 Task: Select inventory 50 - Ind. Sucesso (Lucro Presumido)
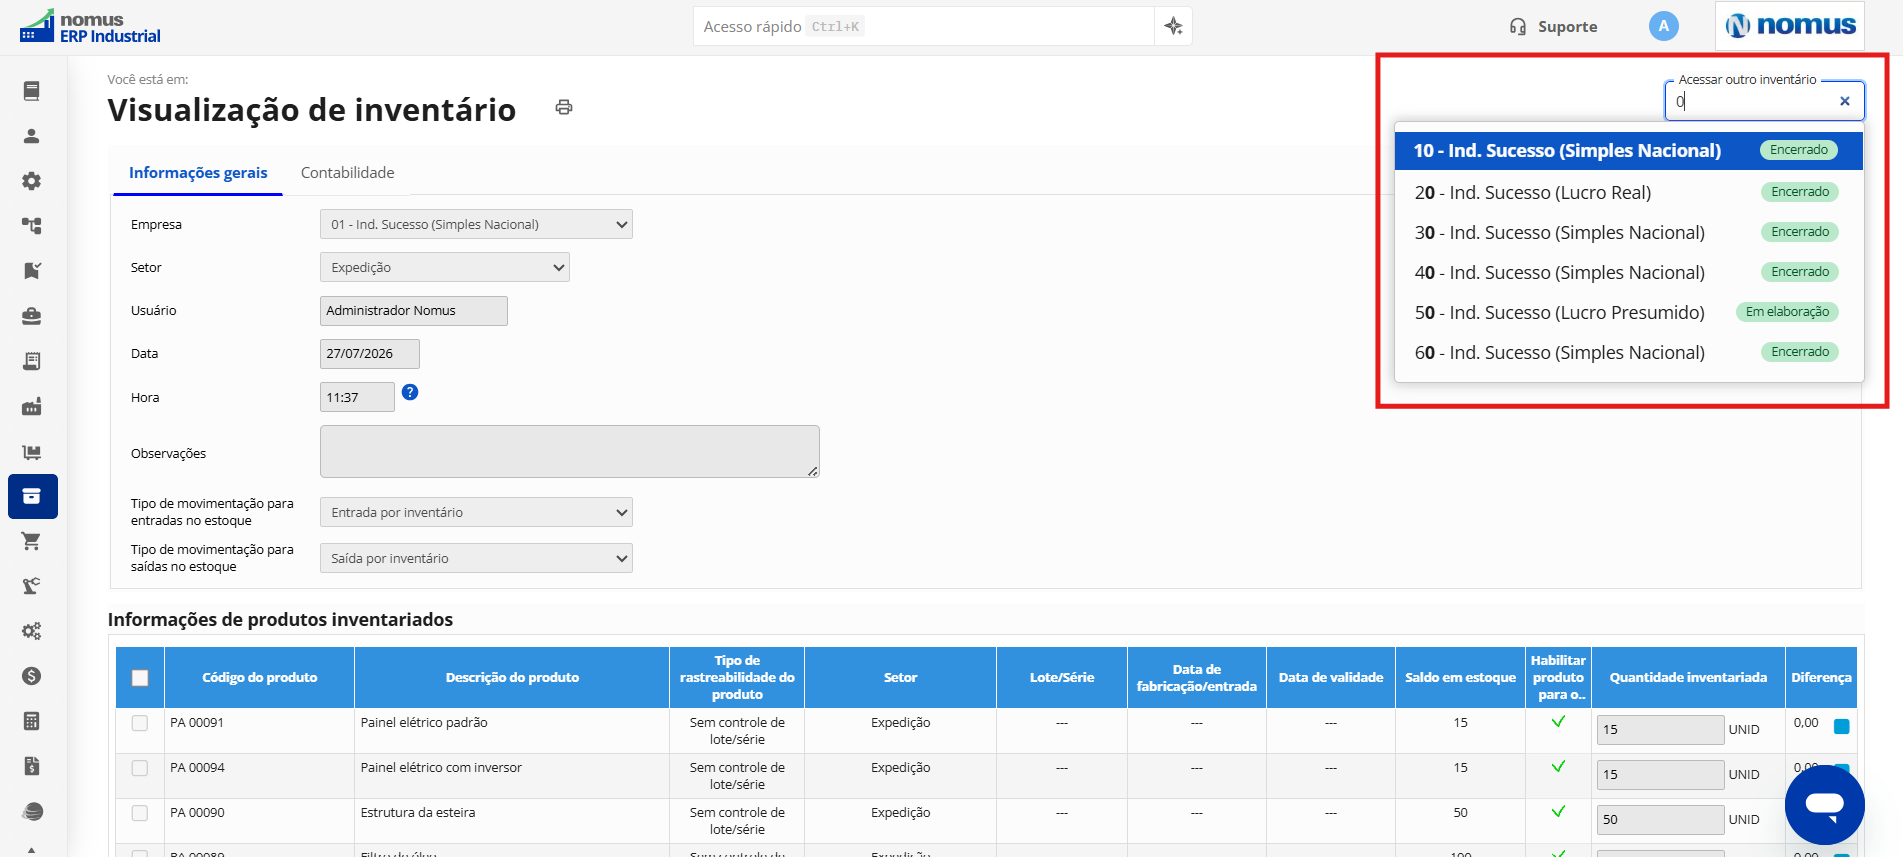pos(1629,312)
